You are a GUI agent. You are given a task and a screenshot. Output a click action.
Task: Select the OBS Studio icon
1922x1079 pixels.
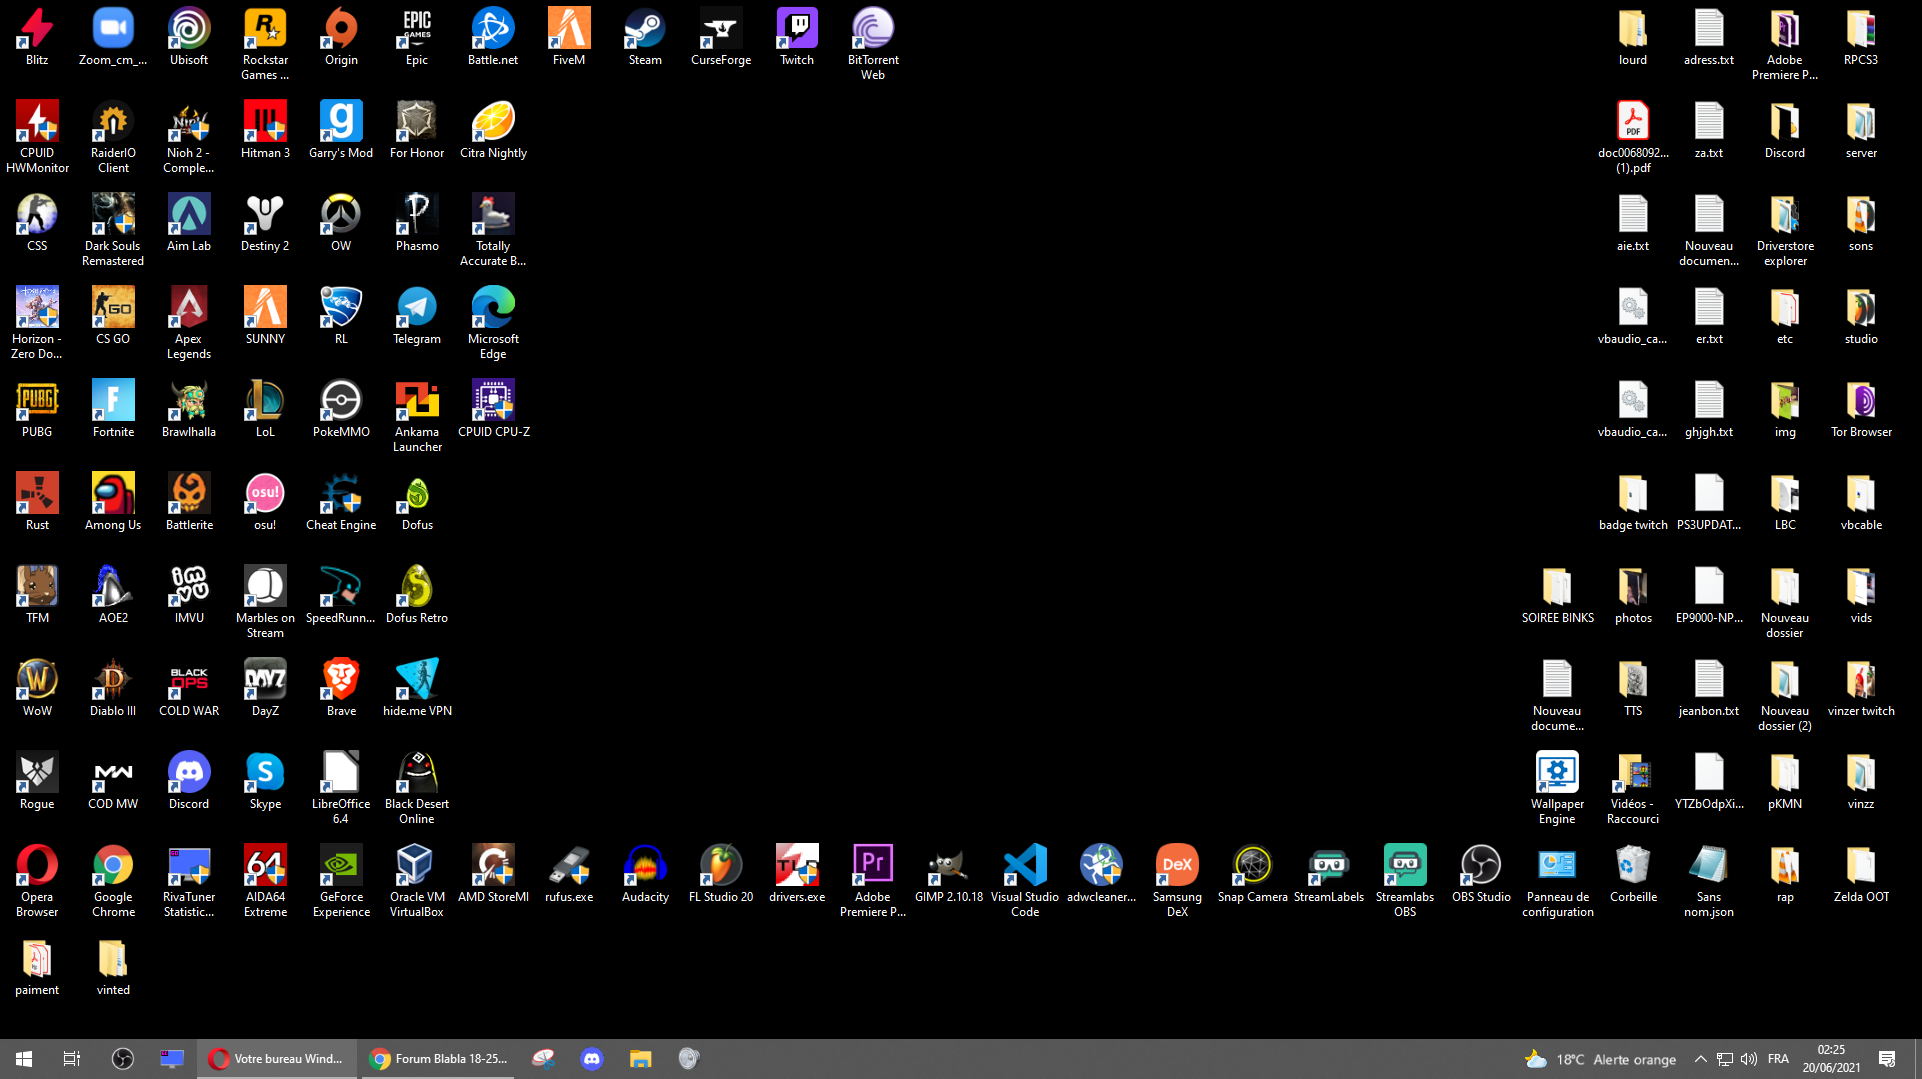(x=1481, y=875)
